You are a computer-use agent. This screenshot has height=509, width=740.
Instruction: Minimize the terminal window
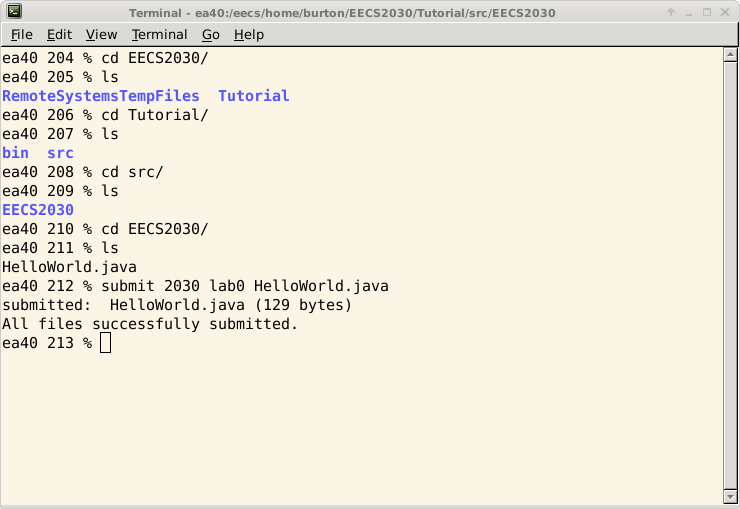[689, 12]
